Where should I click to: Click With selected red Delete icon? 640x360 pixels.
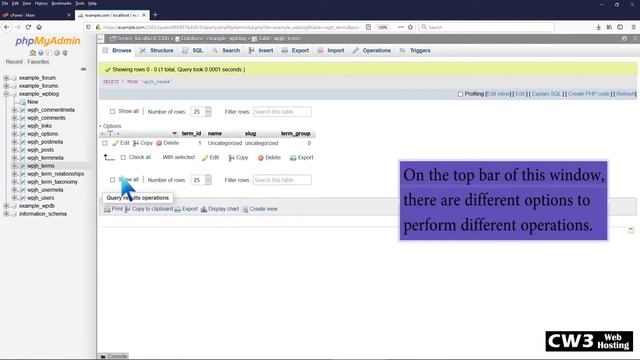tap(261, 158)
